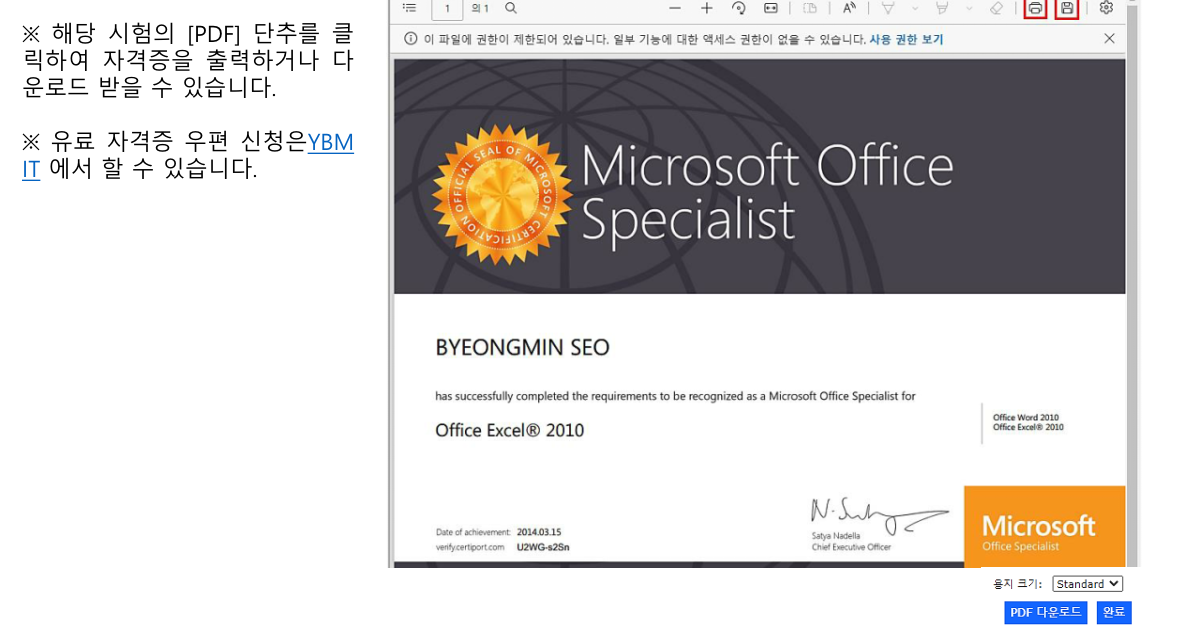Viewport: 1187px width, 640px height.
Task: Click the 완료 button
Action: click(1114, 612)
